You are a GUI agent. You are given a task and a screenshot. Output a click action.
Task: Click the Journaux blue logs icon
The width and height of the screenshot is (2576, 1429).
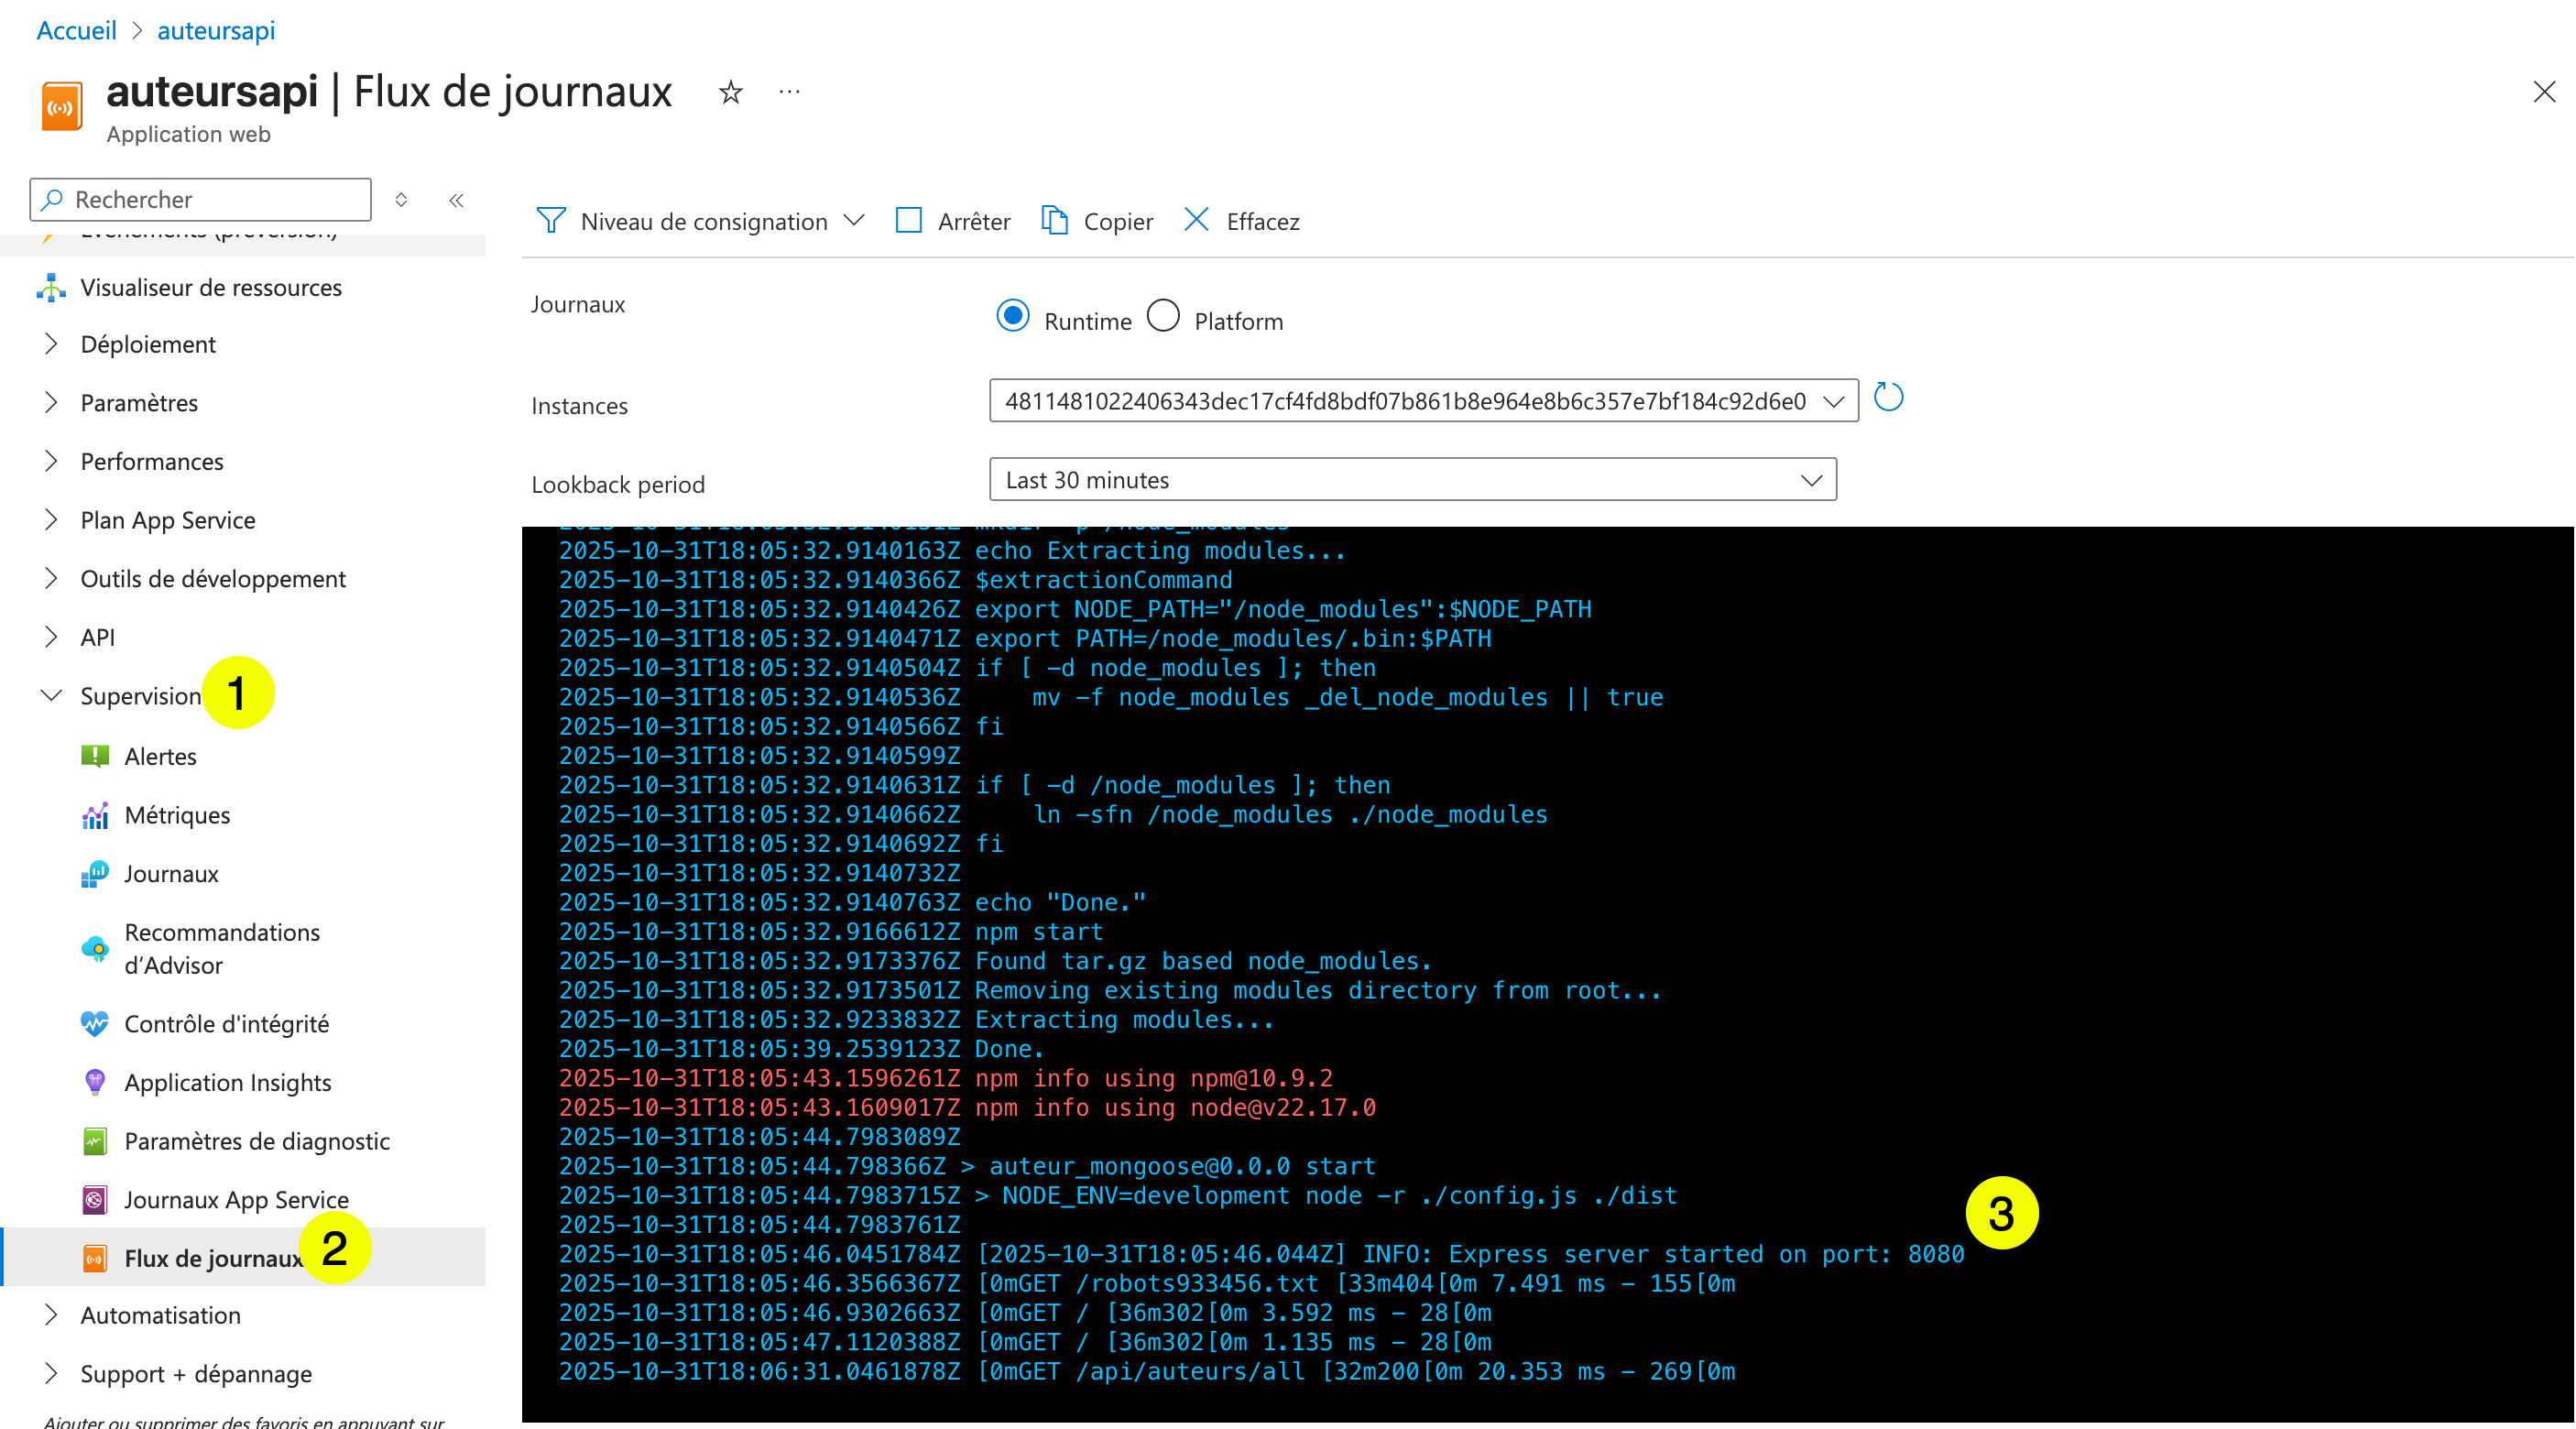(x=95, y=873)
